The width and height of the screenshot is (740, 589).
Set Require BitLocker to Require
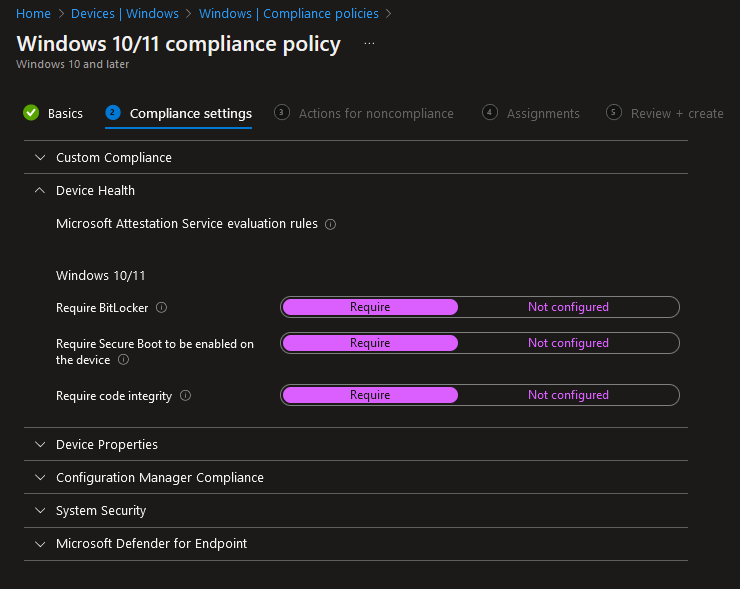[x=370, y=307]
